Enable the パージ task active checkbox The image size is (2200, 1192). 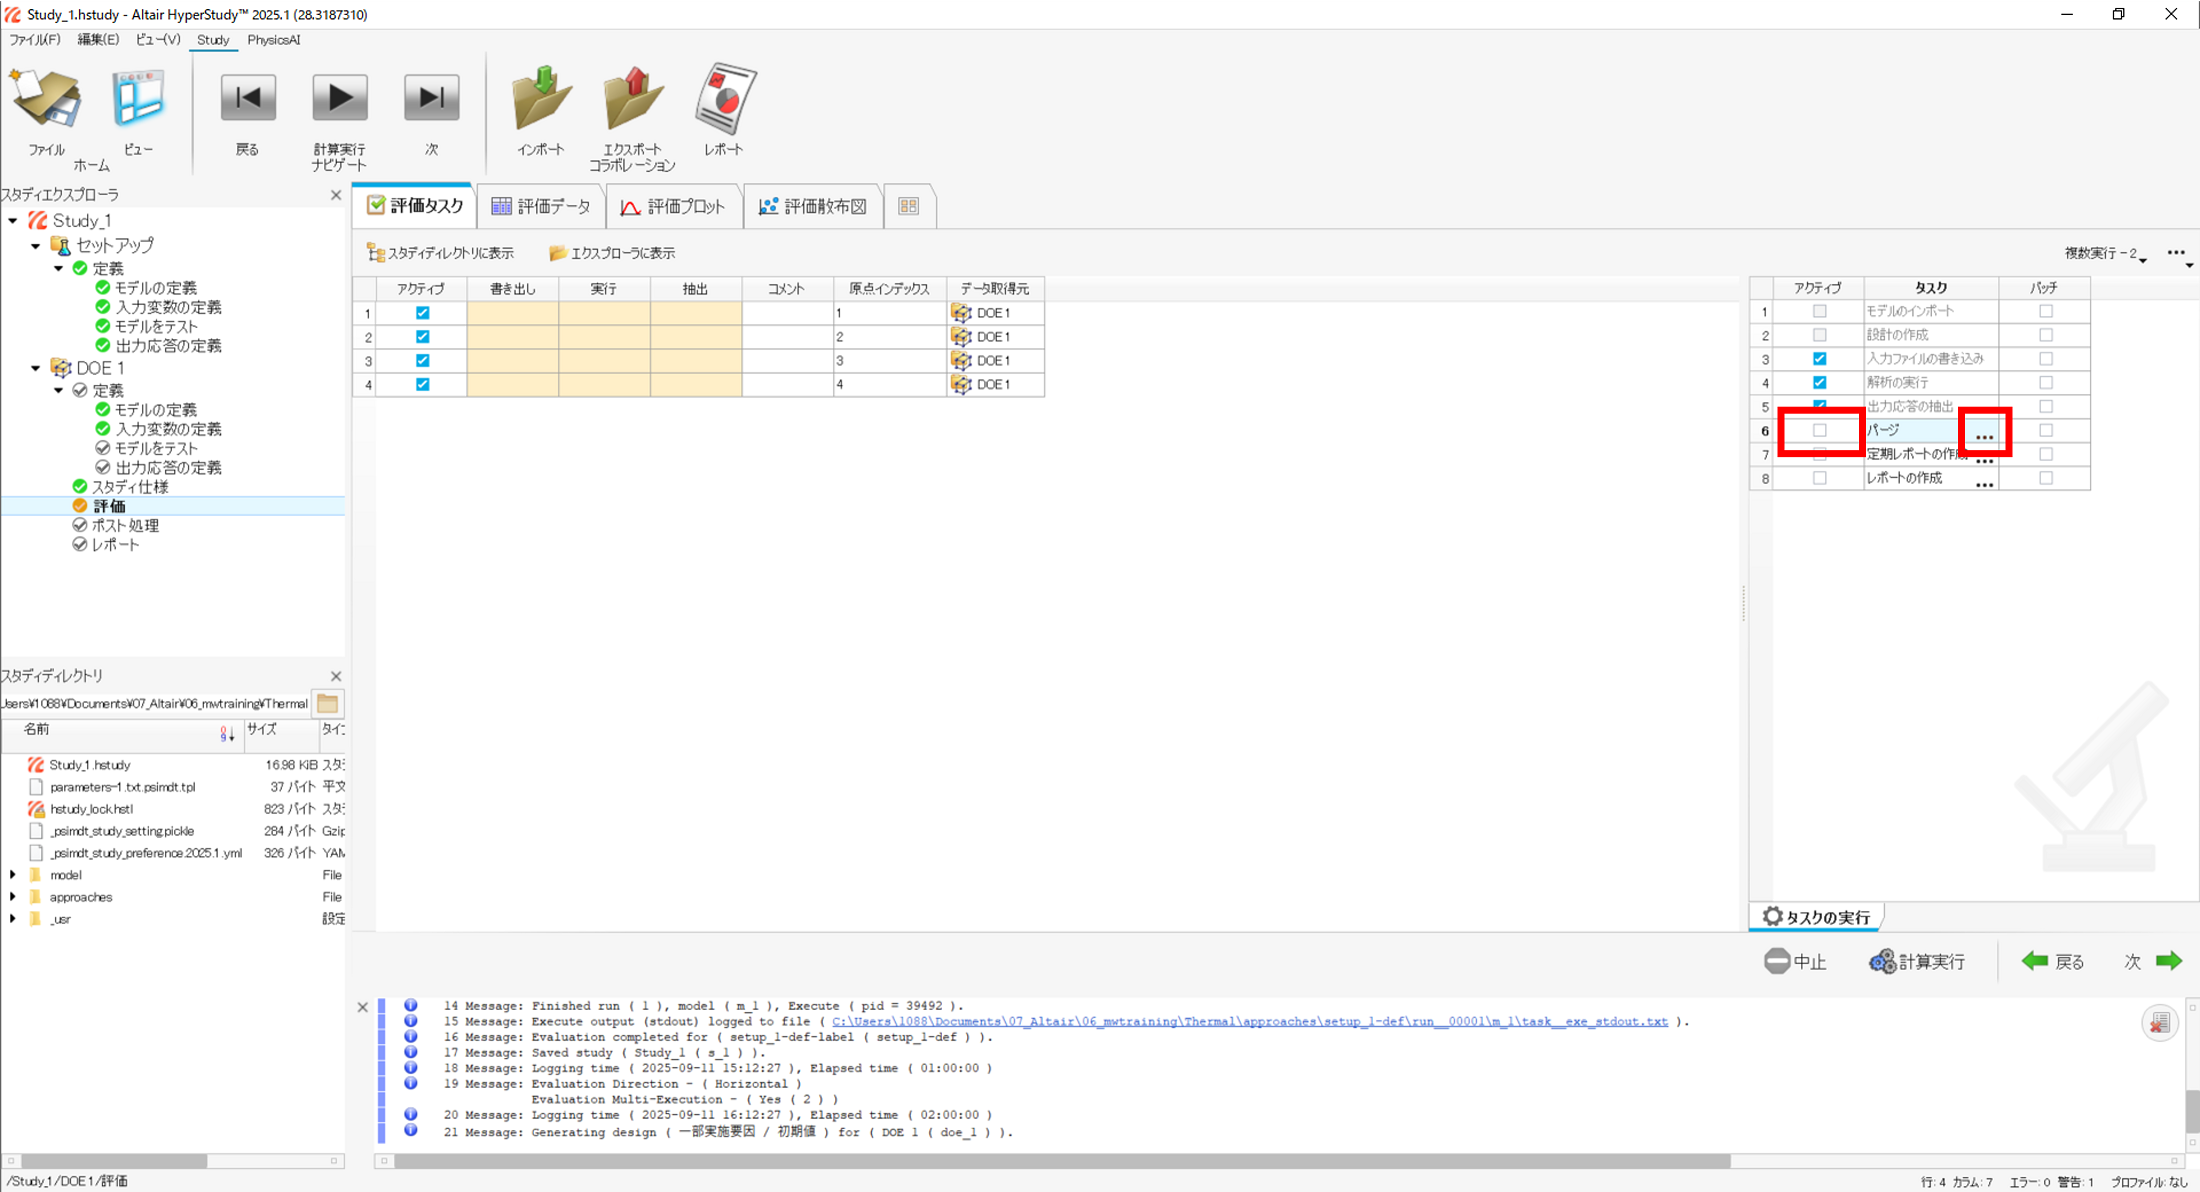coord(1819,430)
